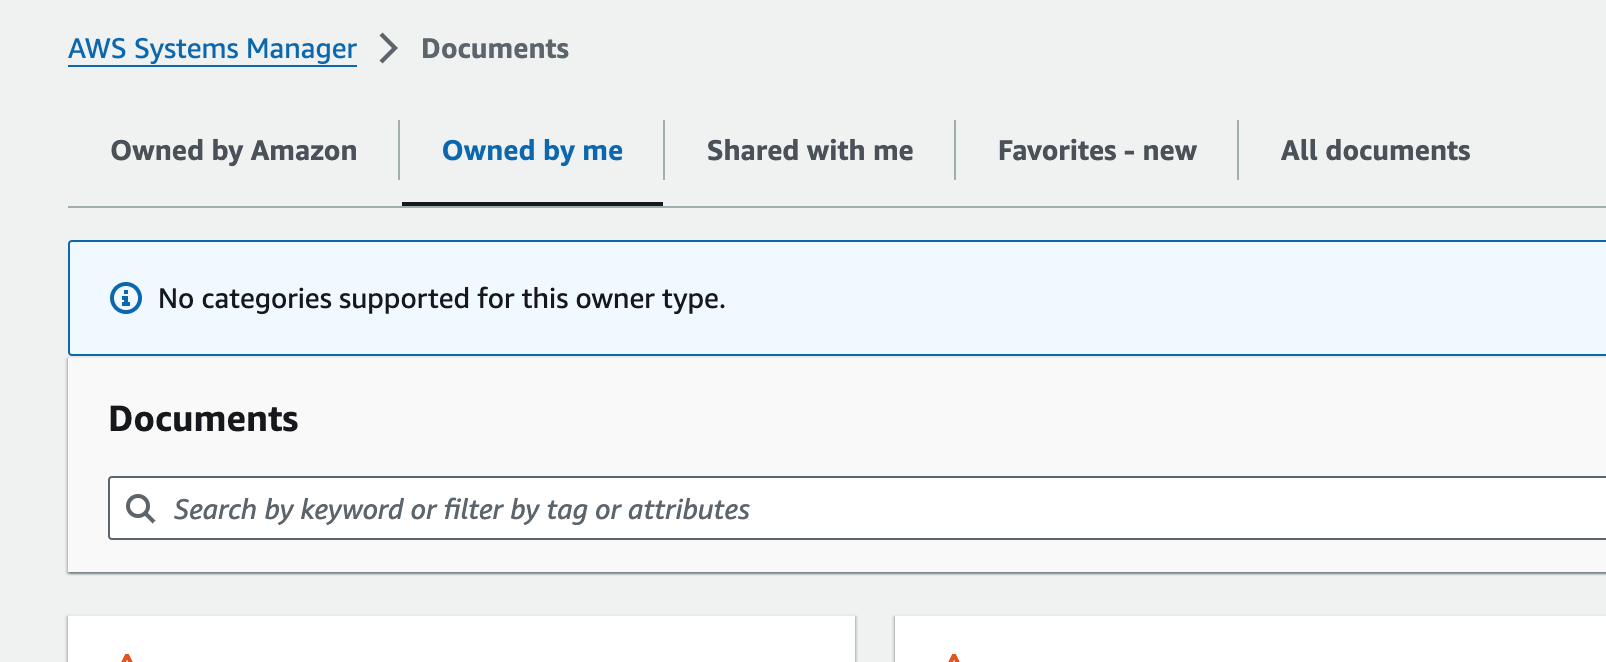Click the divider between Owned by Amazon and Owned by me
Screen dimensions: 1606x662
(x=399, y=150)
